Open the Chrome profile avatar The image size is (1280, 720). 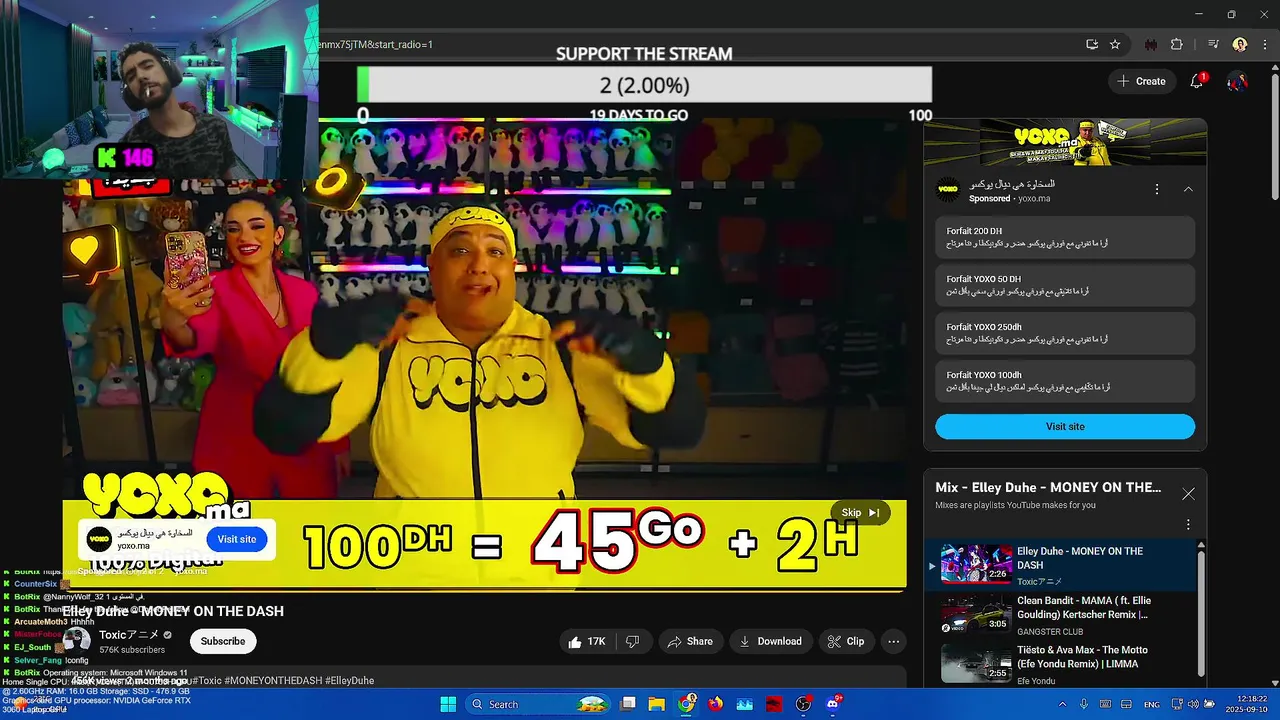[x=1240, y=44]
